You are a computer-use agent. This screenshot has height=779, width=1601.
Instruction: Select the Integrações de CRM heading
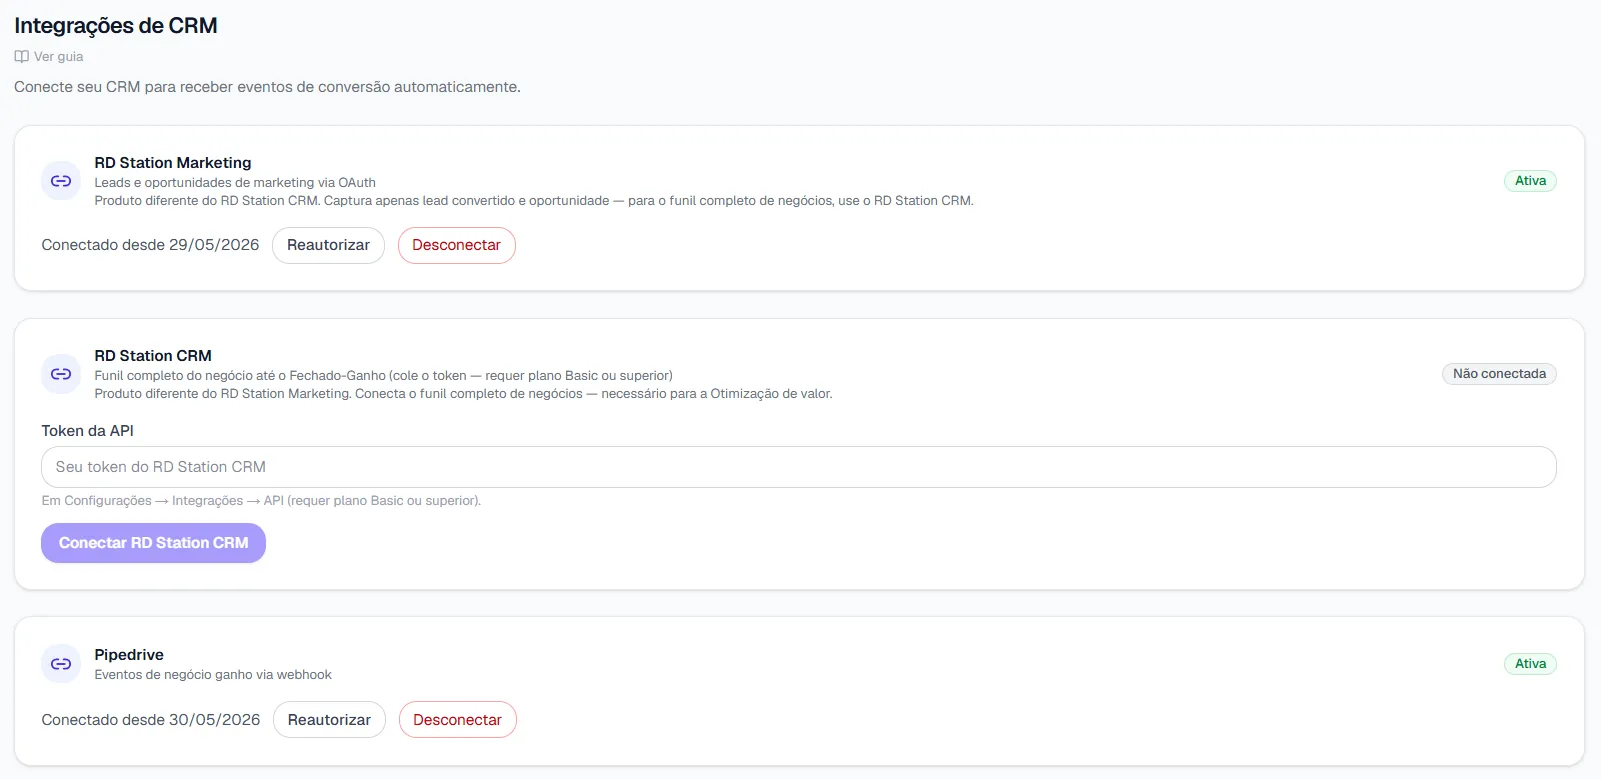pyautogui.click(x=116, y=26)
